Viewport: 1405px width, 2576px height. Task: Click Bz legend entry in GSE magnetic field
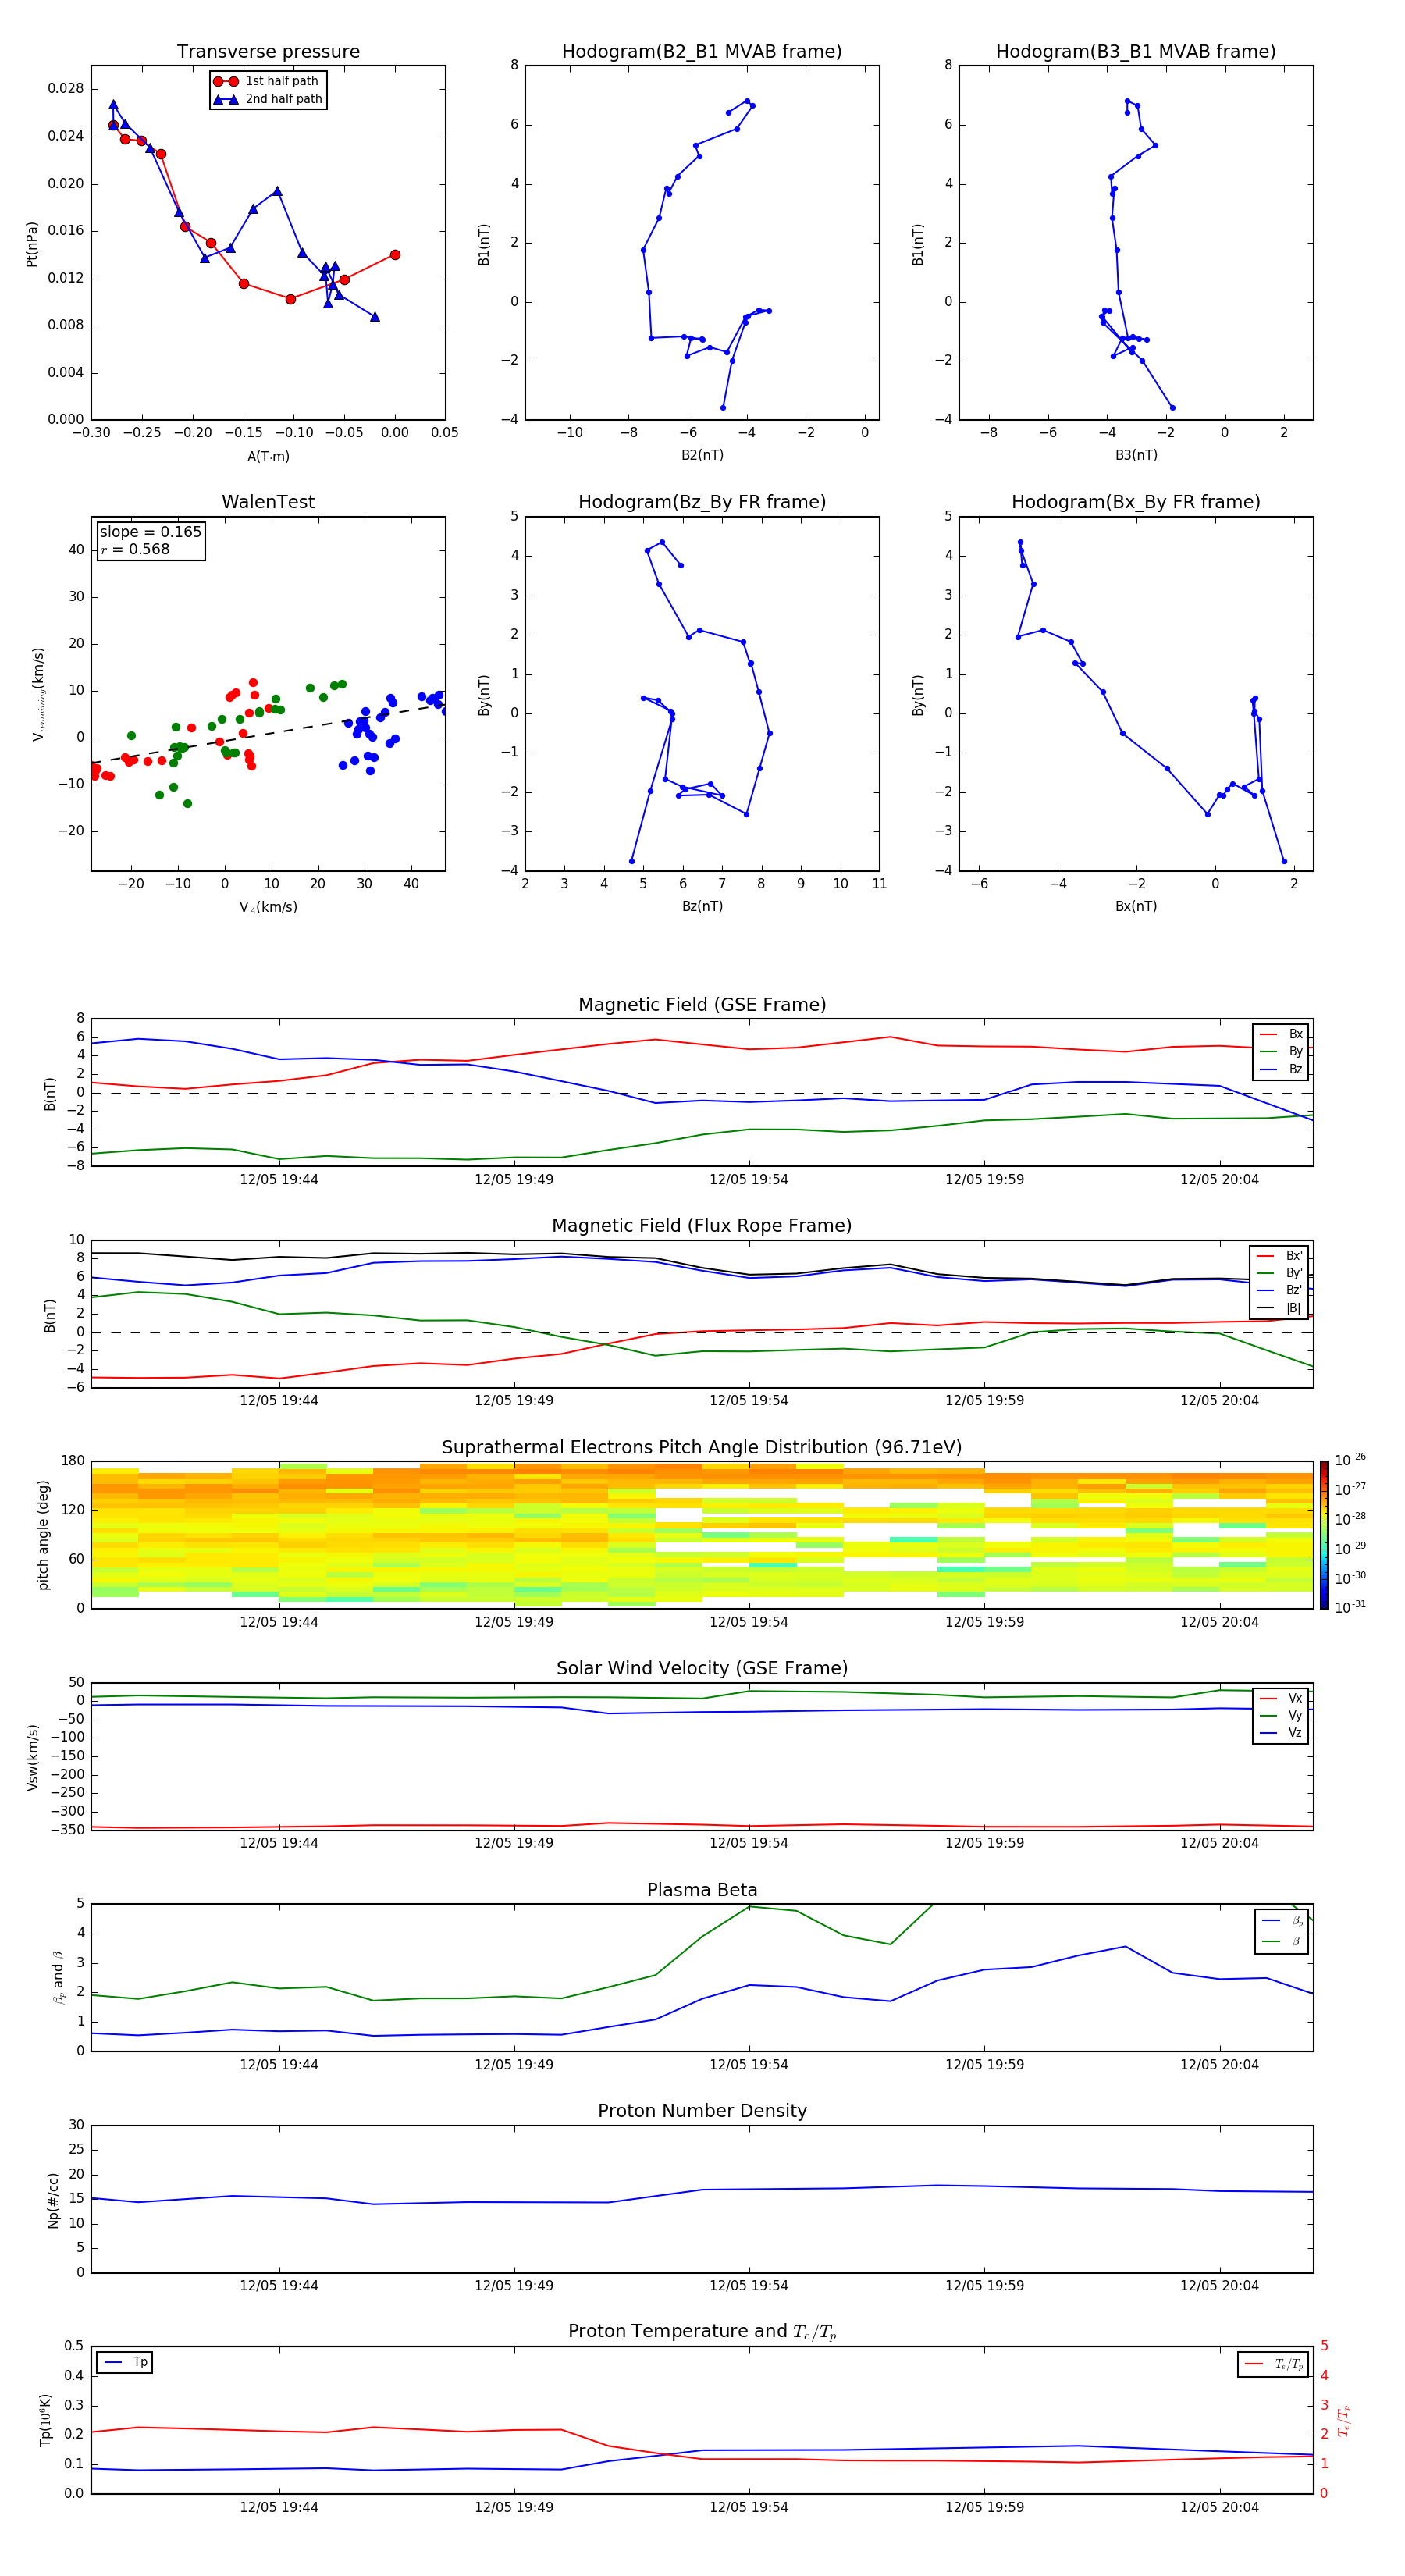pyautogui.click(x=1281, y=1069)
